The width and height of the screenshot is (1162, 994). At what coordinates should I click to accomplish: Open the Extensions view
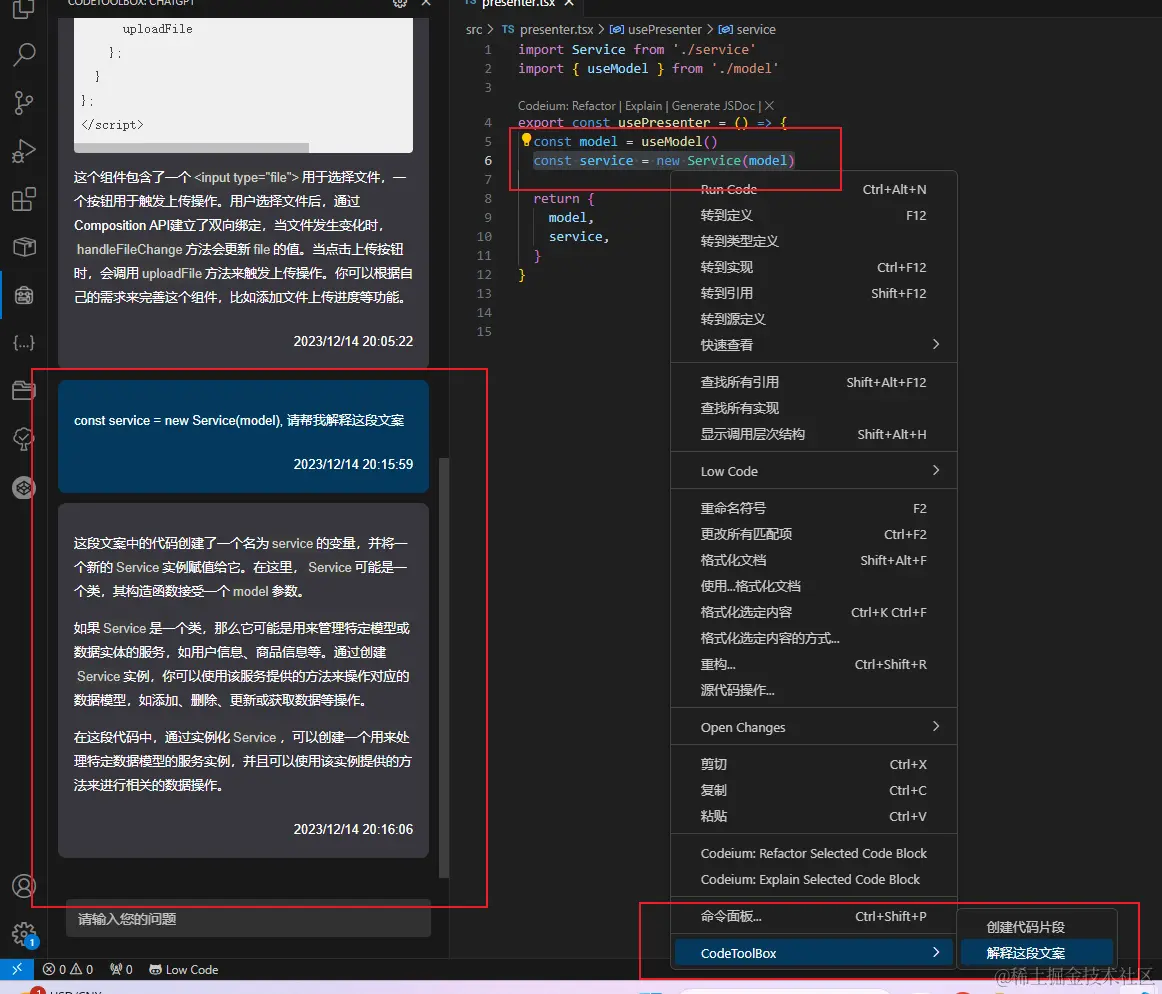point(24,199)
